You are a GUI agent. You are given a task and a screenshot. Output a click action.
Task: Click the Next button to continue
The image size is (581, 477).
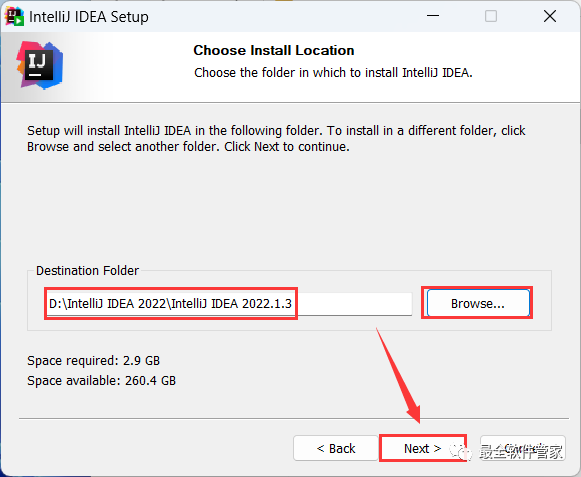point(422,448)
